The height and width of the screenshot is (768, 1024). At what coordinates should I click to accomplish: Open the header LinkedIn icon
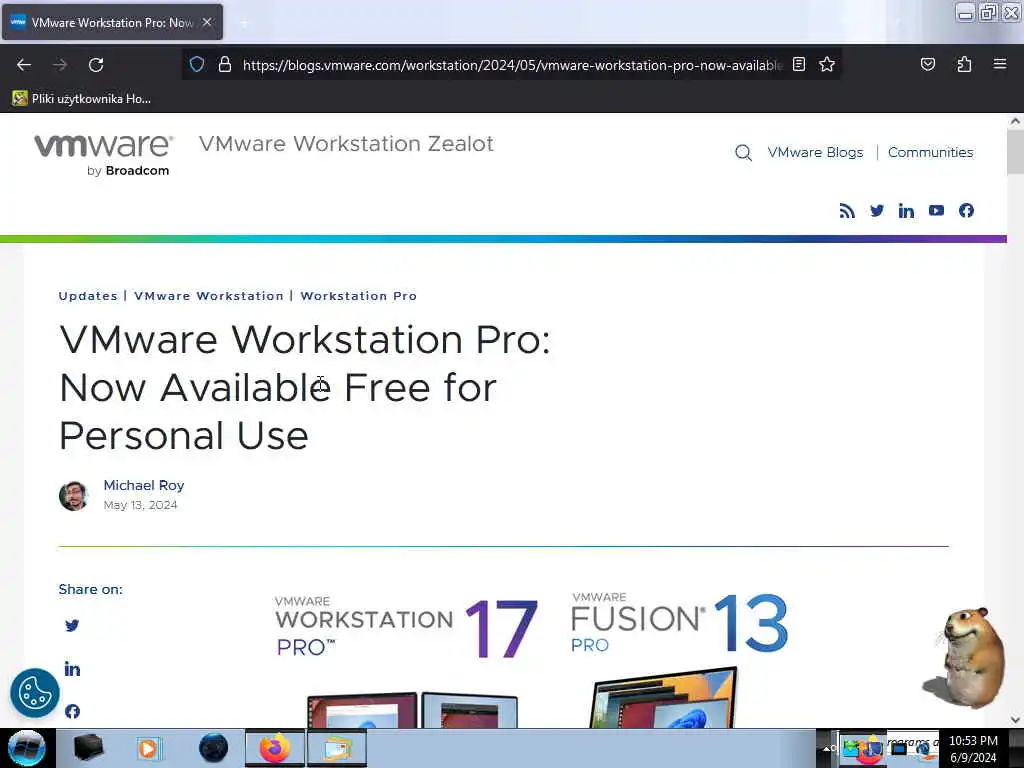(906, 210)
